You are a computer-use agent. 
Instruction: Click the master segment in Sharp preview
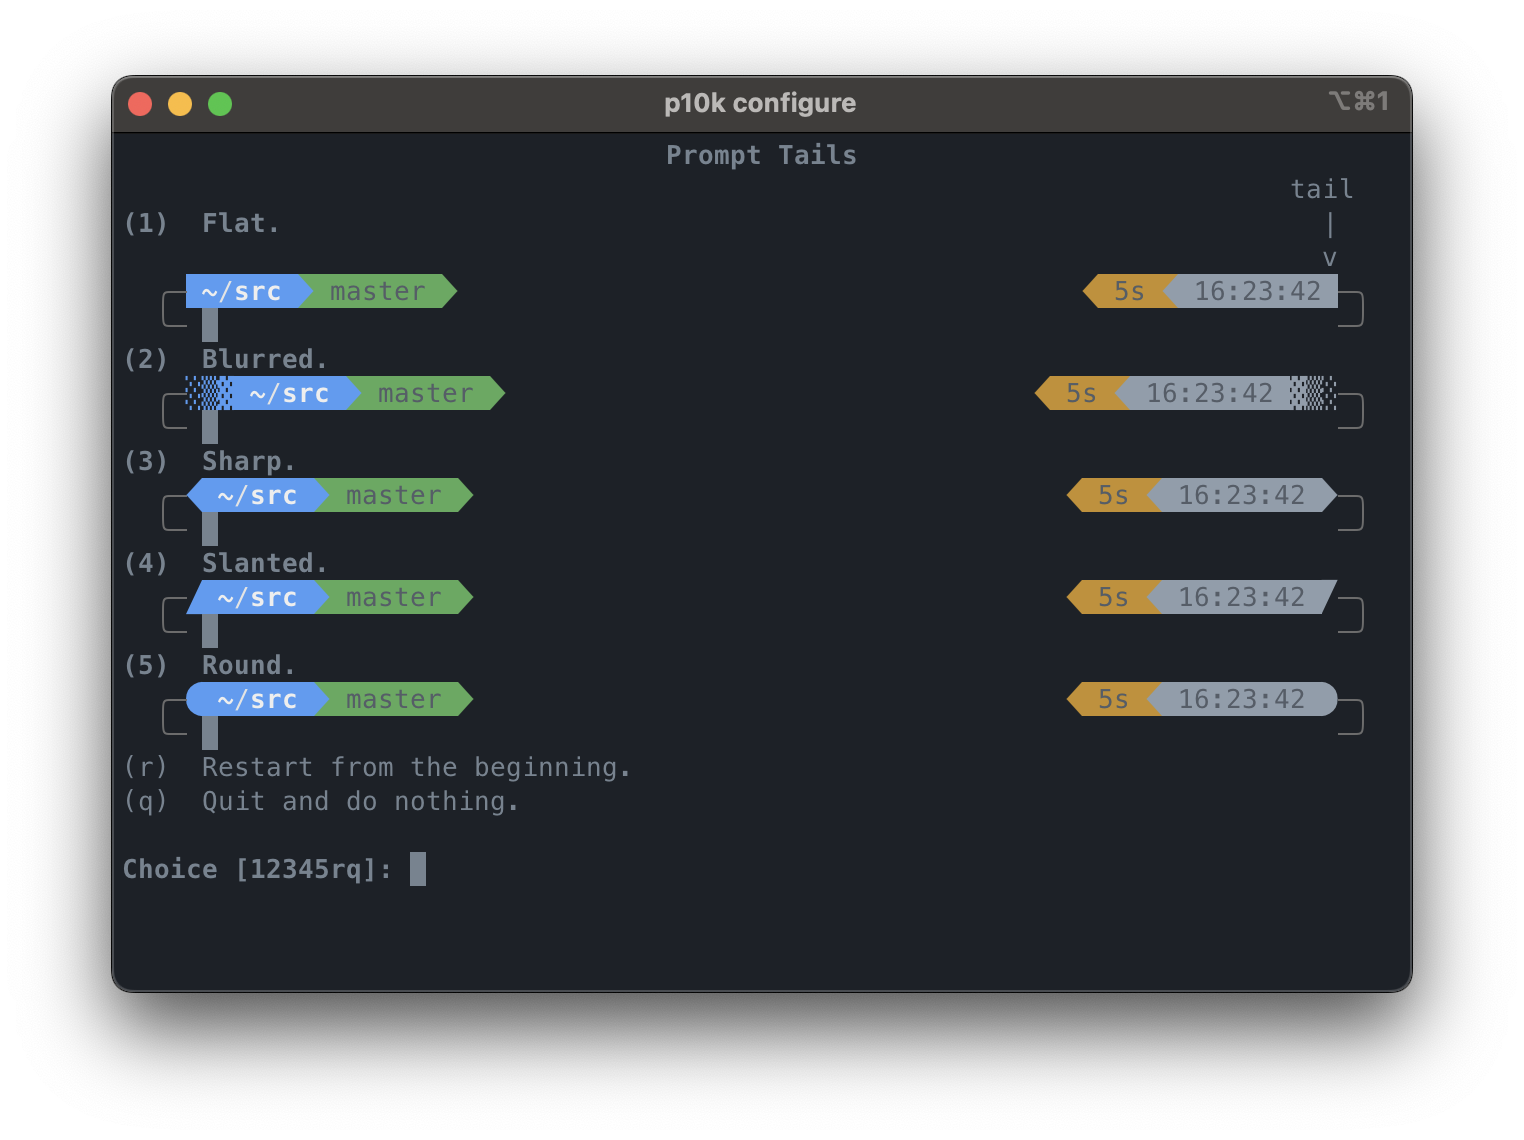coord(394,495)
